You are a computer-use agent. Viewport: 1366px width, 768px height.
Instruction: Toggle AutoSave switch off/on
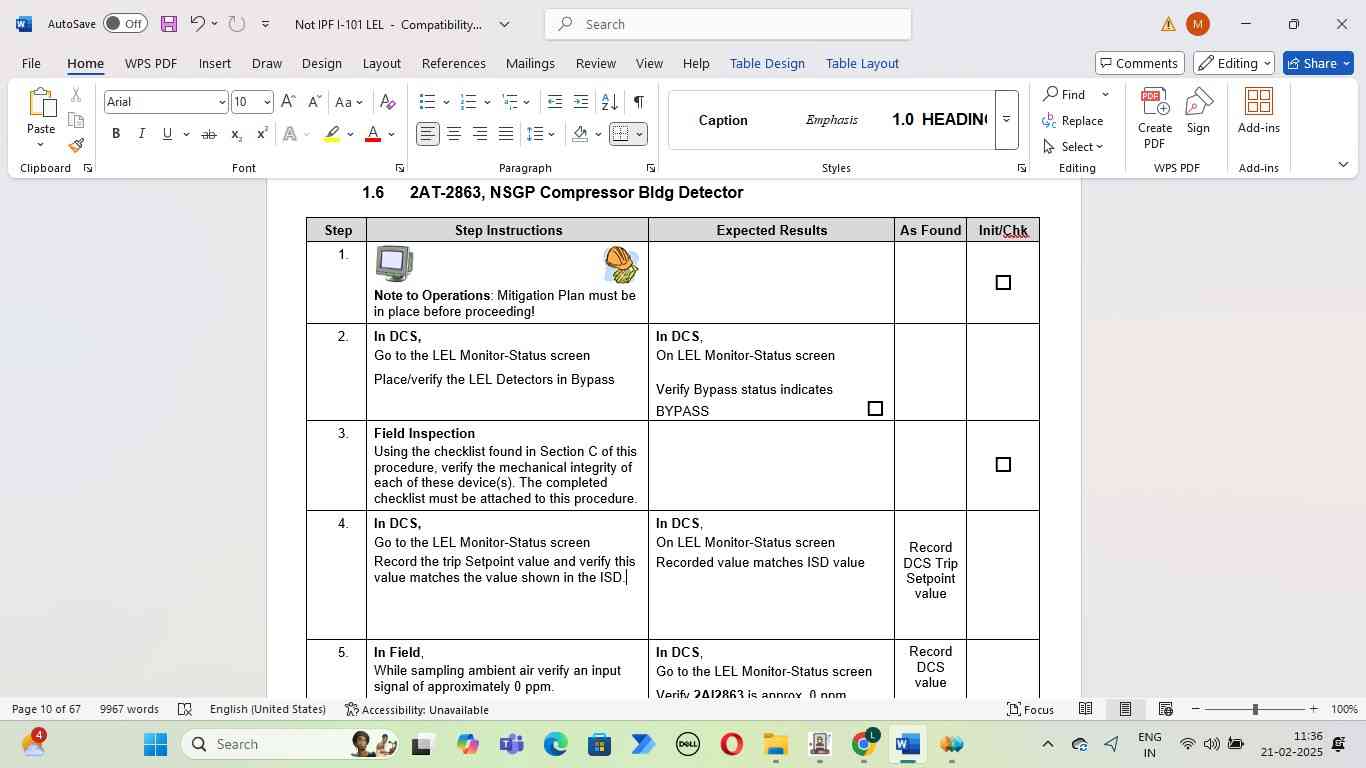125,23
